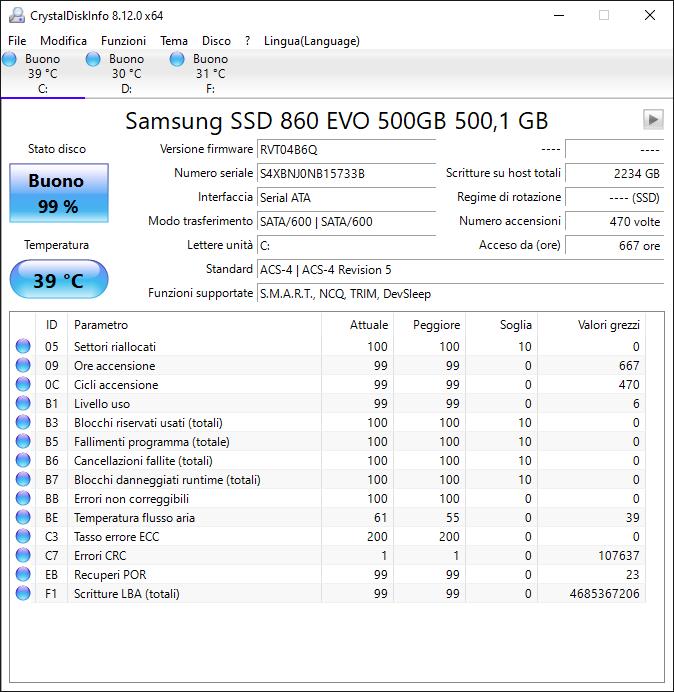Select the C: disk tab at 39 °C
The width and height of the screenshot is (674, 692).
(42, 73)
